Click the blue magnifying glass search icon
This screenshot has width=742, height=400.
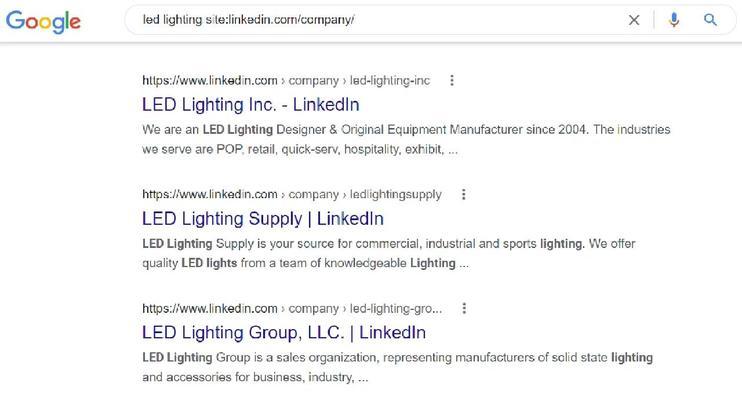[710, 20]
